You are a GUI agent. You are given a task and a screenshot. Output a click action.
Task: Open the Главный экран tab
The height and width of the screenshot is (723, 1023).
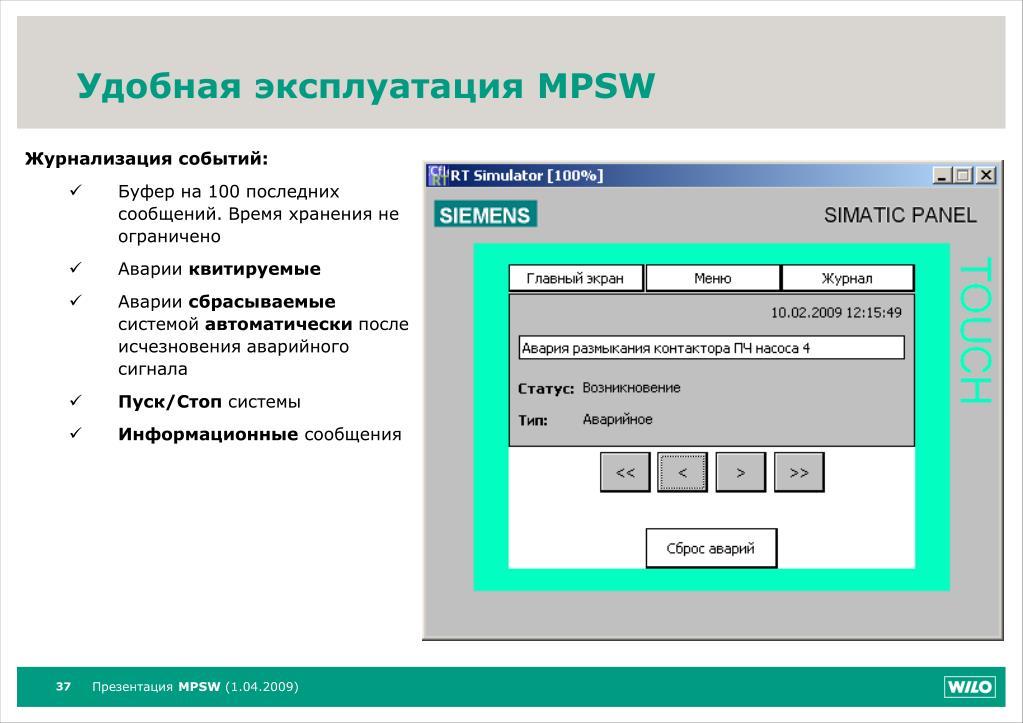point(576,279)
